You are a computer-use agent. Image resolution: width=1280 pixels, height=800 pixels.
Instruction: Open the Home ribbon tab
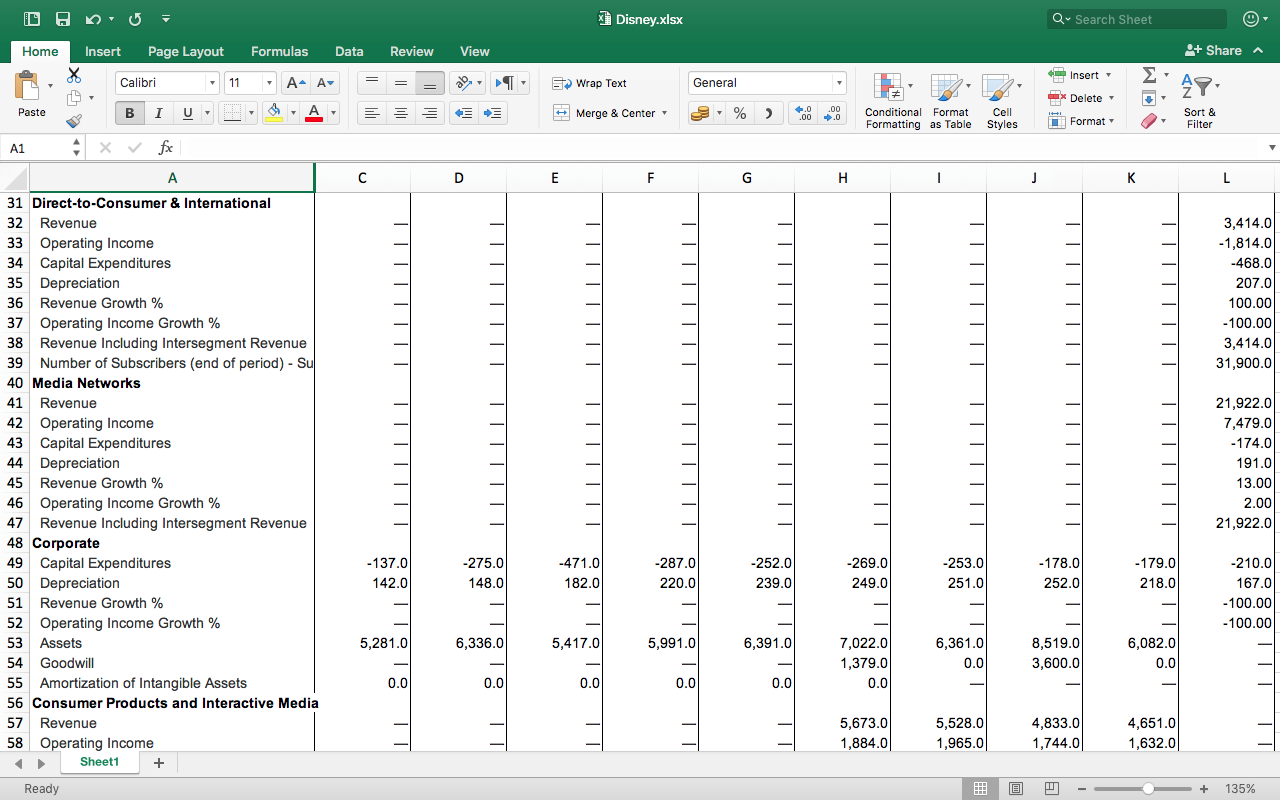click(40, 51)
